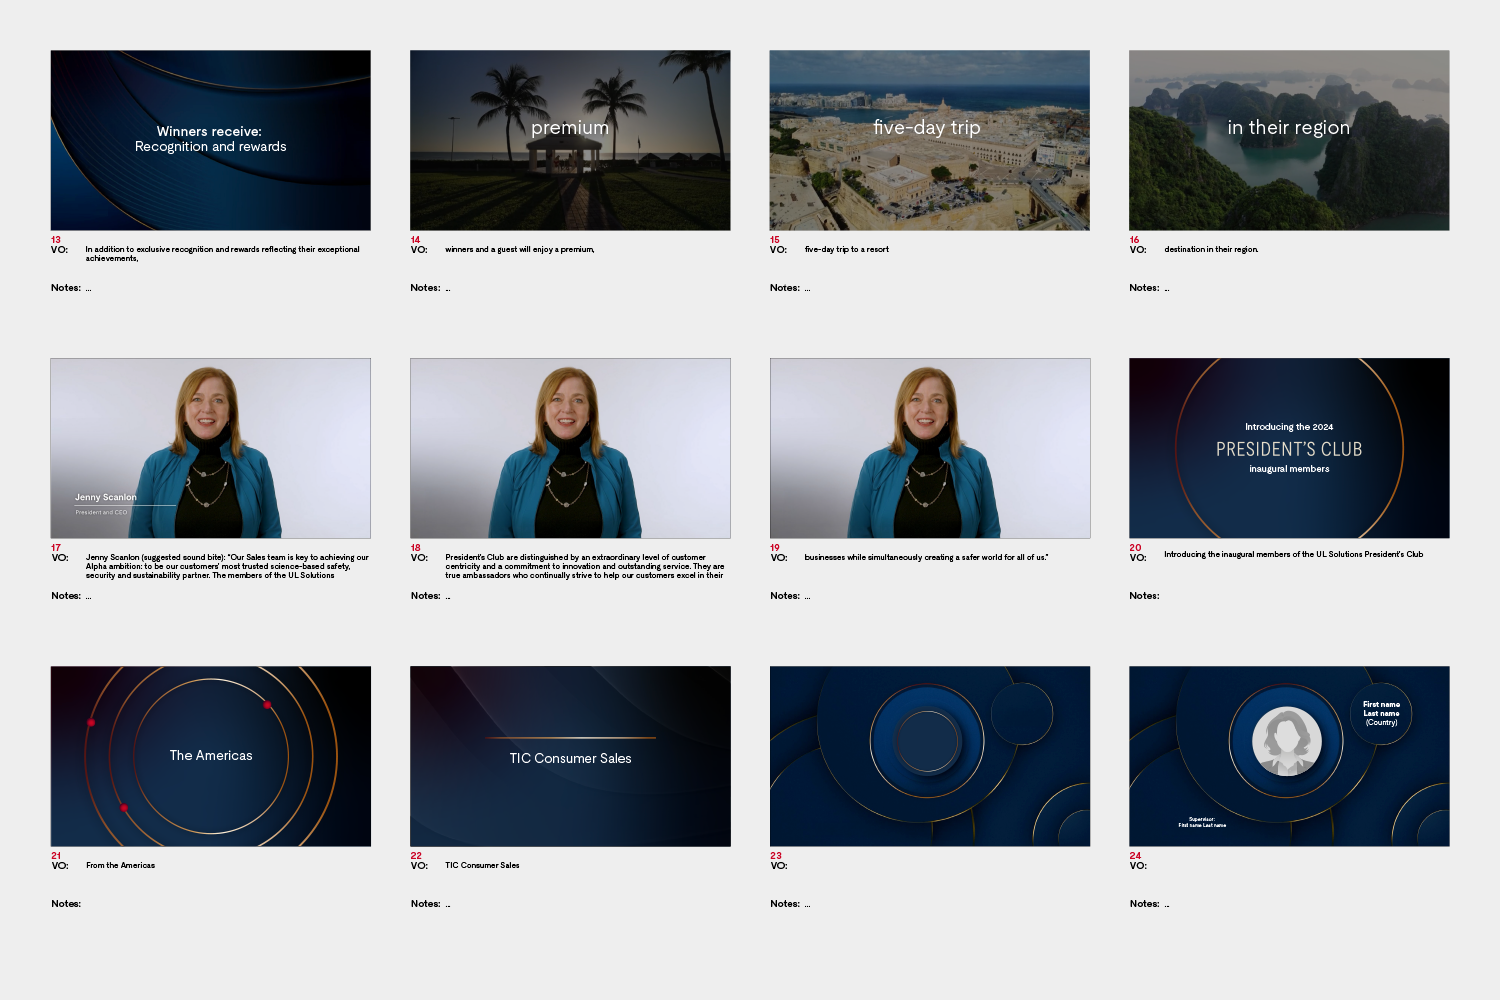Select frame 18 thumbnail of the speaker
Screen dimensions: 1500x1000
(x=570, y=448)
